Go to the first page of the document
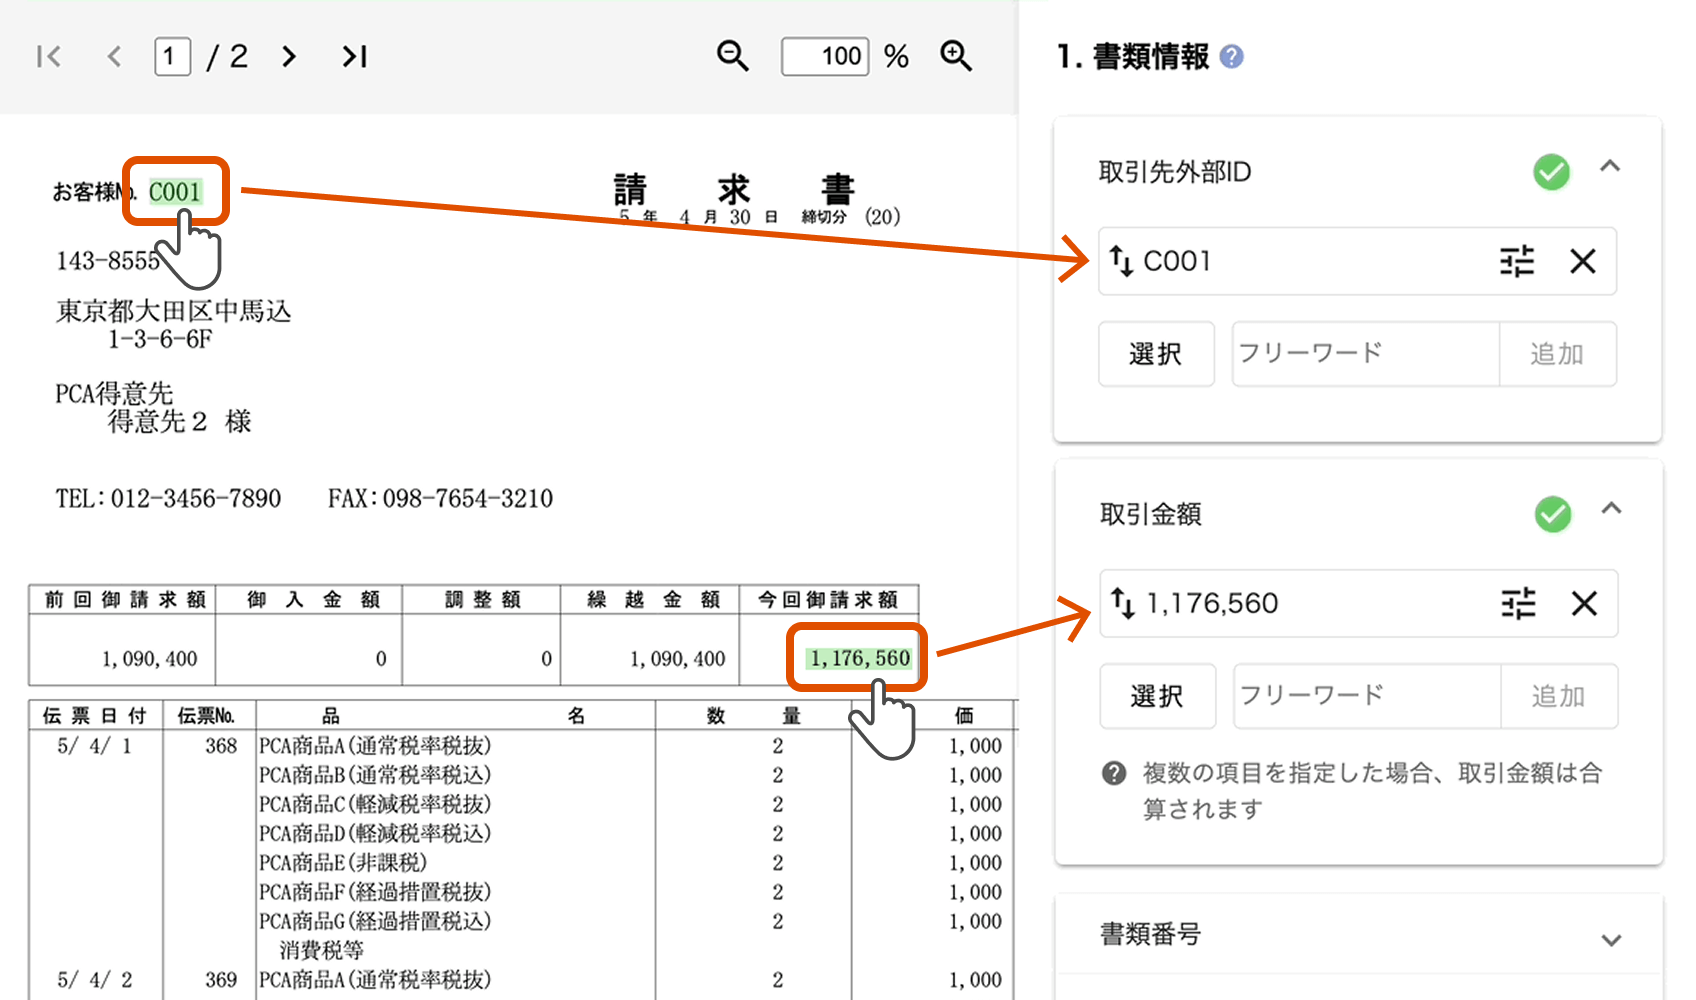Viewport: 1696px width, 1000px height. (48, 57)
